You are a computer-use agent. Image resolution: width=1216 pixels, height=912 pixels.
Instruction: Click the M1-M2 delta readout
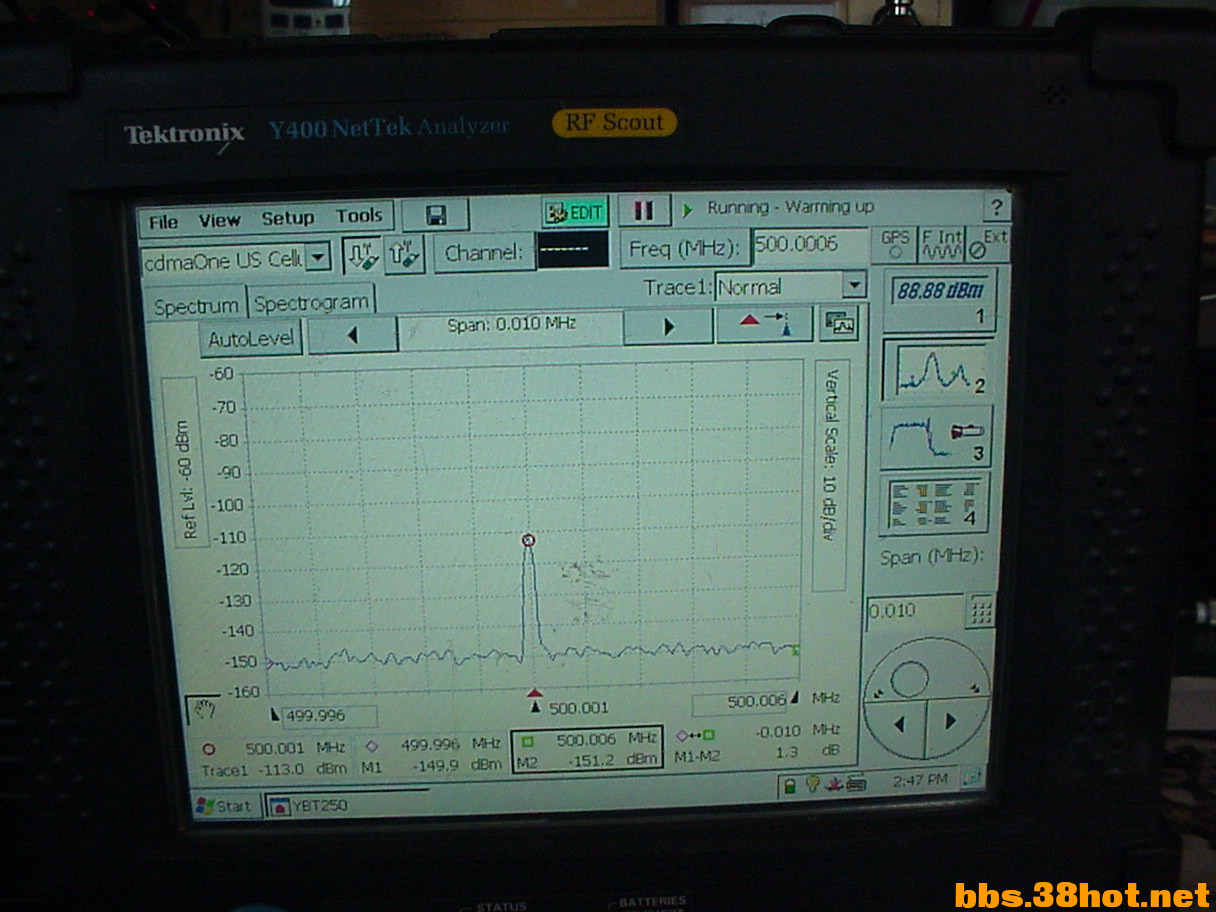tap(756, 742)
